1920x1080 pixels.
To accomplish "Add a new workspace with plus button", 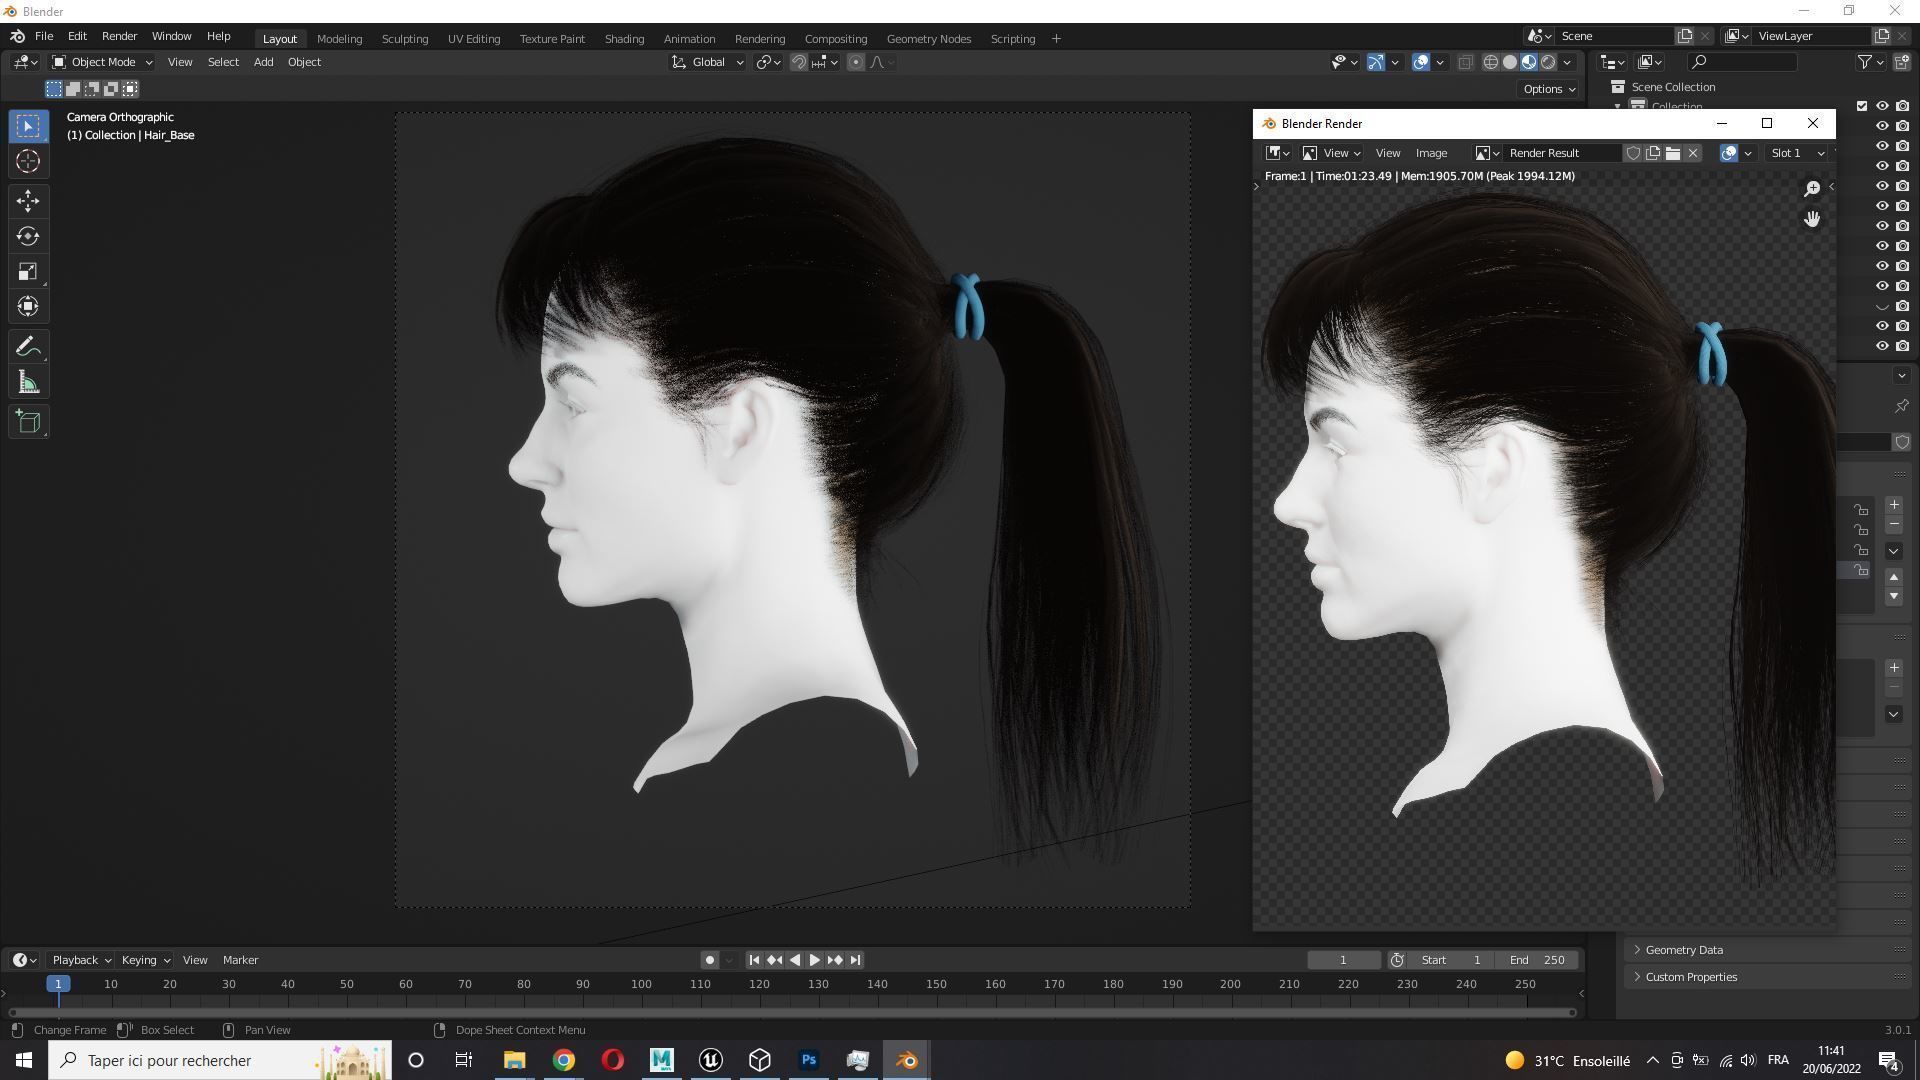I will (1056, 39).
